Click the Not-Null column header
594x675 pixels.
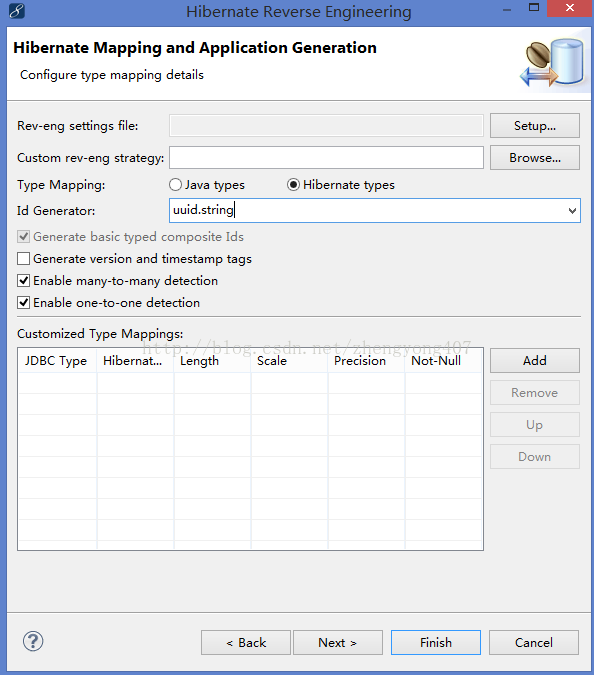443,361
